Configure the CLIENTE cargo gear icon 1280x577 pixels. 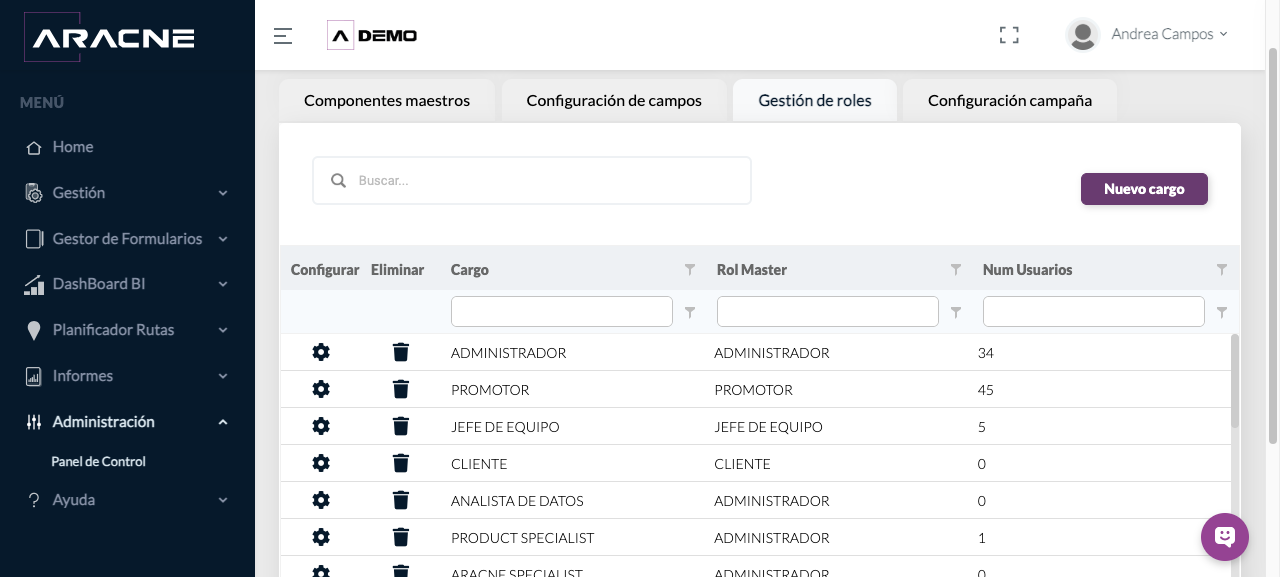321,463
